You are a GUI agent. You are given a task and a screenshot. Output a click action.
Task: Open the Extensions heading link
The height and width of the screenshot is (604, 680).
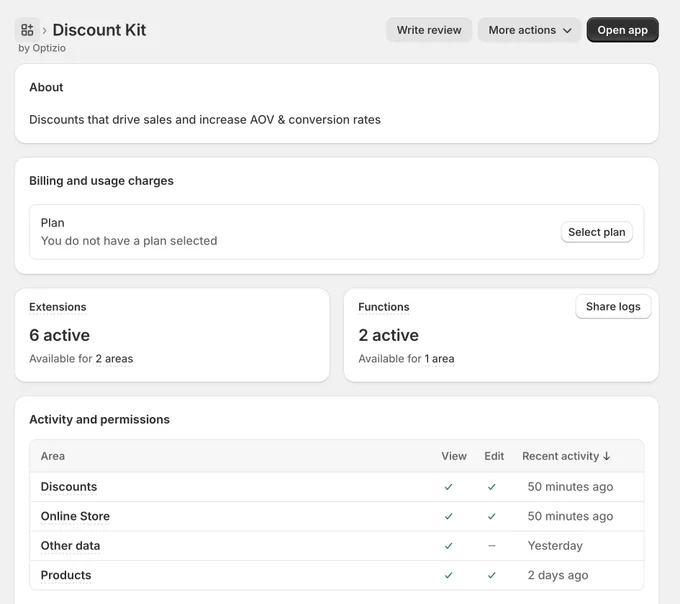pyautogui.click(x=58, y=307)
